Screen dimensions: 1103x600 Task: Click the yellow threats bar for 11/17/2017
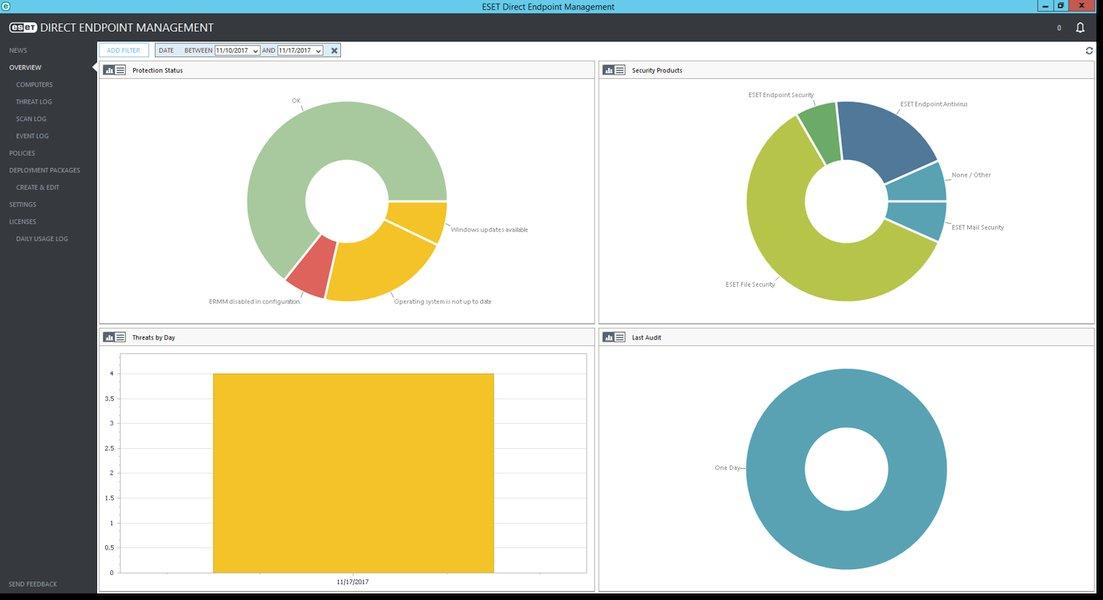(x=353, y=473)
